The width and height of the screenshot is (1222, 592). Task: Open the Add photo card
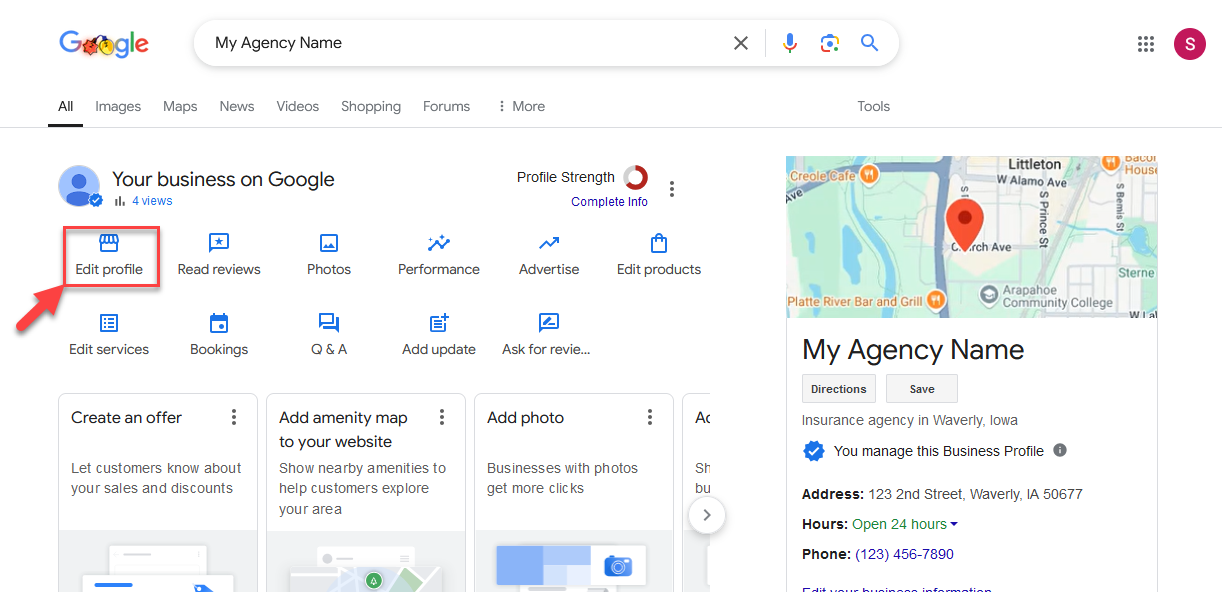[x=574, y=493]
